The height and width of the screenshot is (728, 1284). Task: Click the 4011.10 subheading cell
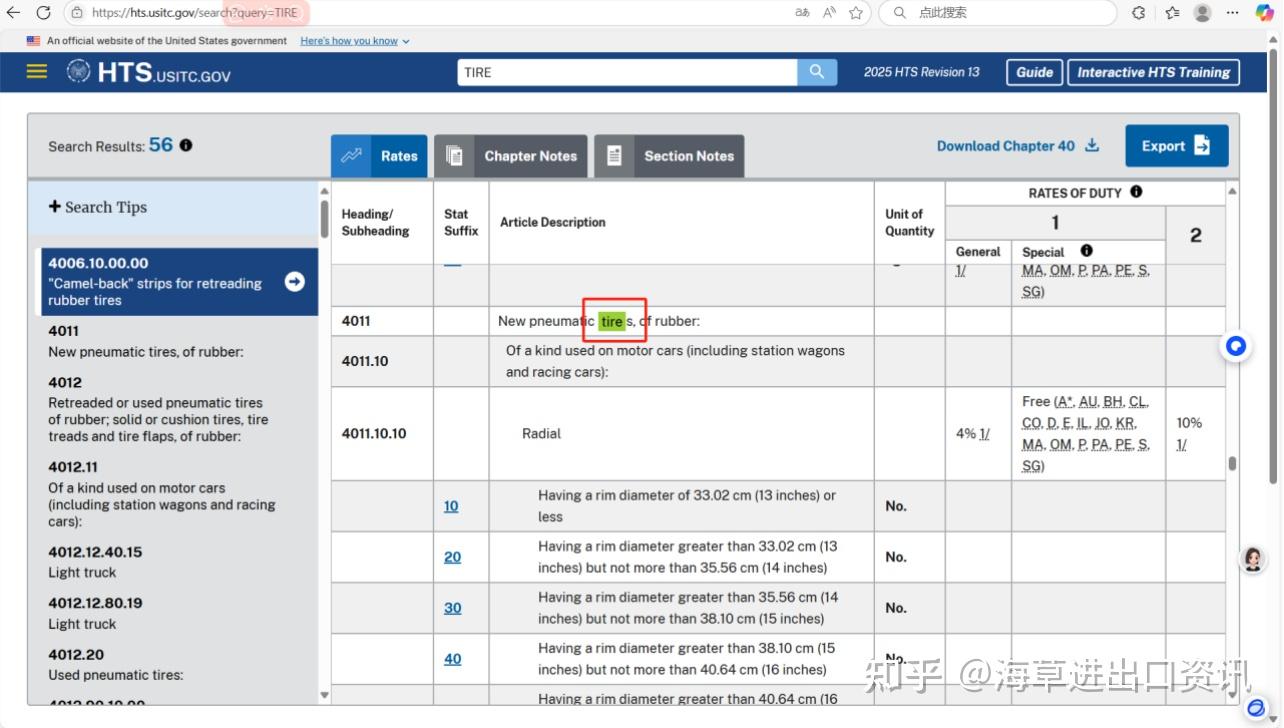click(x=382, y=361)
